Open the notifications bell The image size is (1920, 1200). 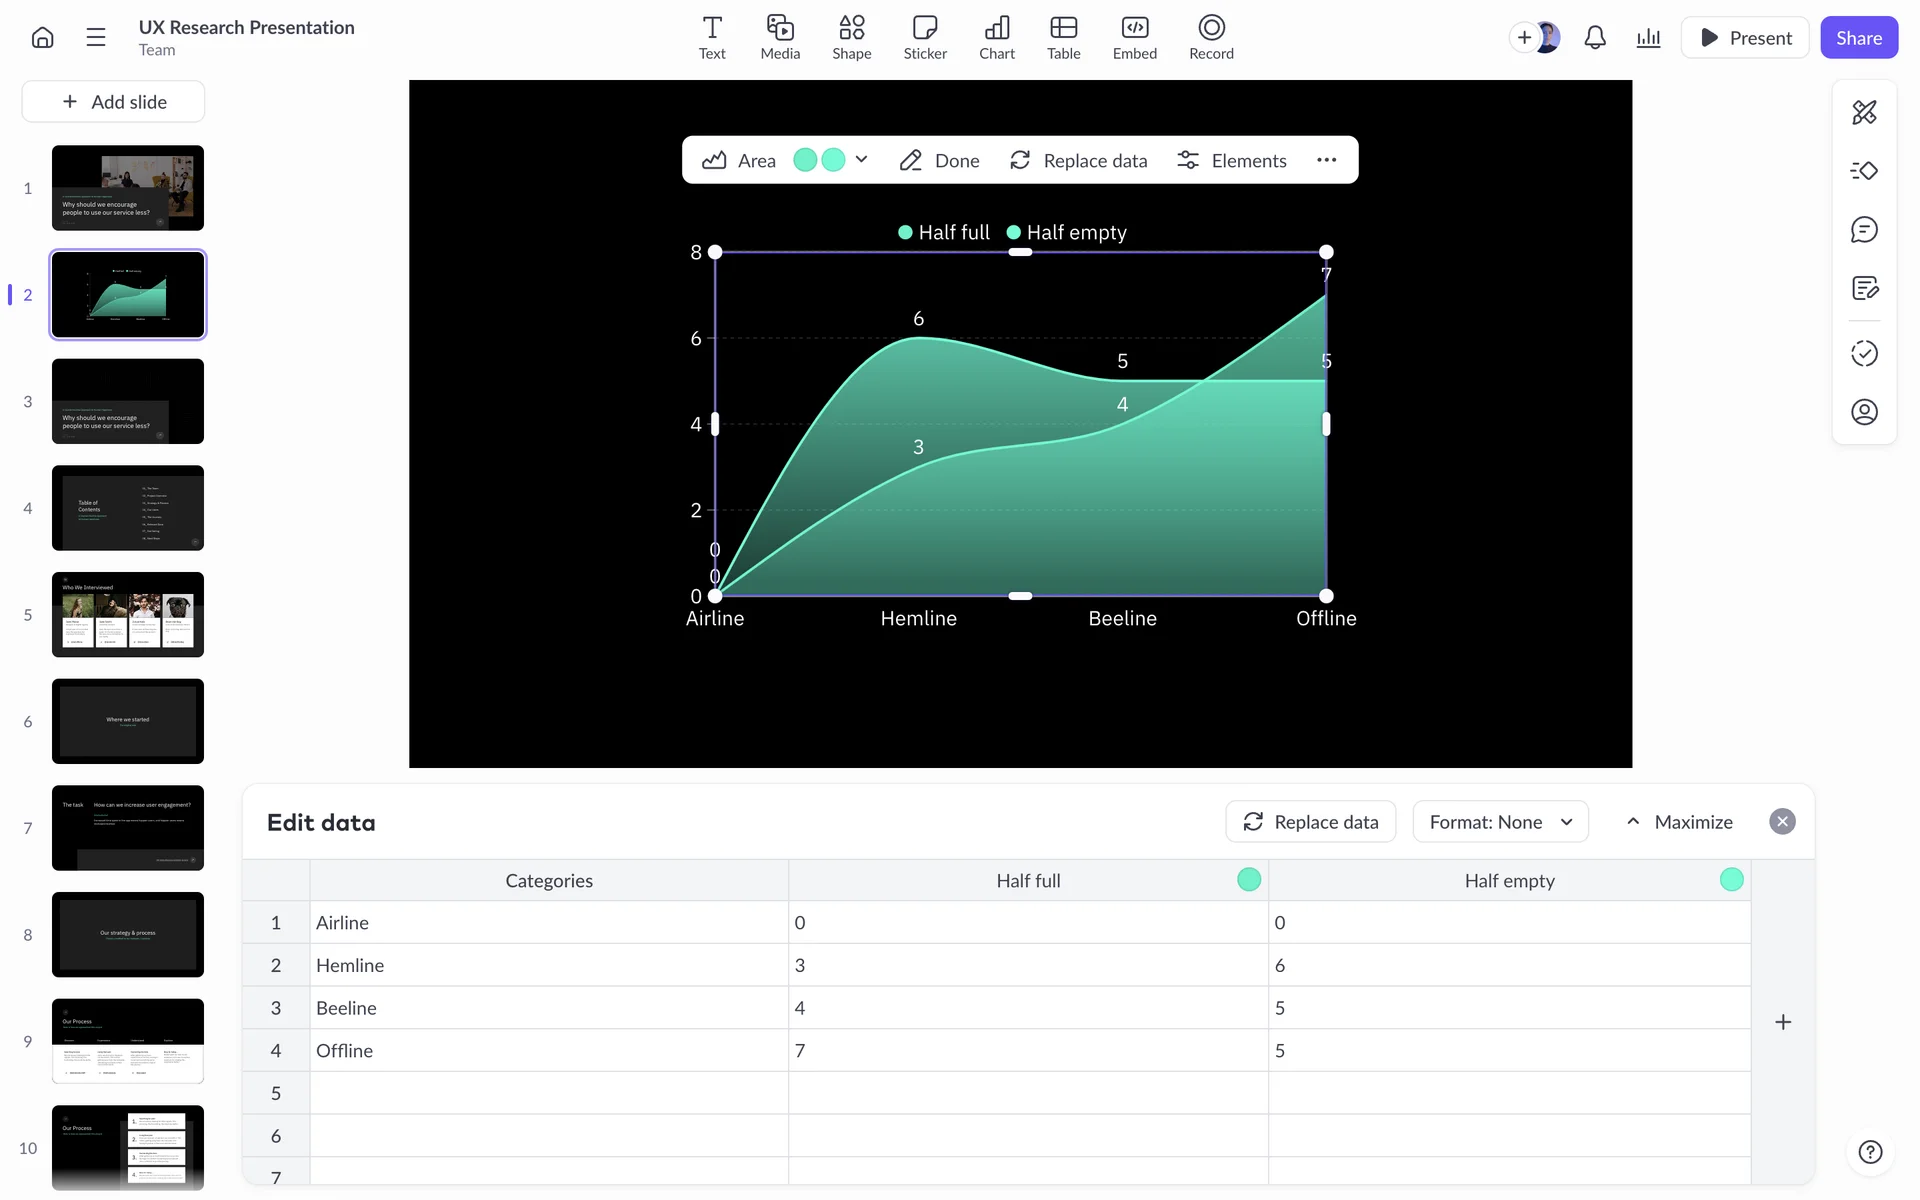coord(1595,38)
